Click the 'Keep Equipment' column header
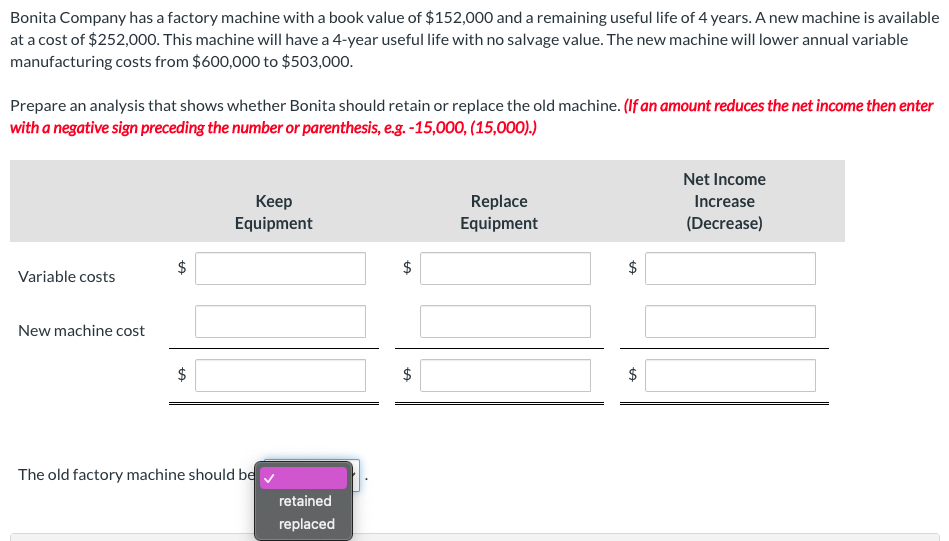949x541 pixels. click(x=274, y=212)
